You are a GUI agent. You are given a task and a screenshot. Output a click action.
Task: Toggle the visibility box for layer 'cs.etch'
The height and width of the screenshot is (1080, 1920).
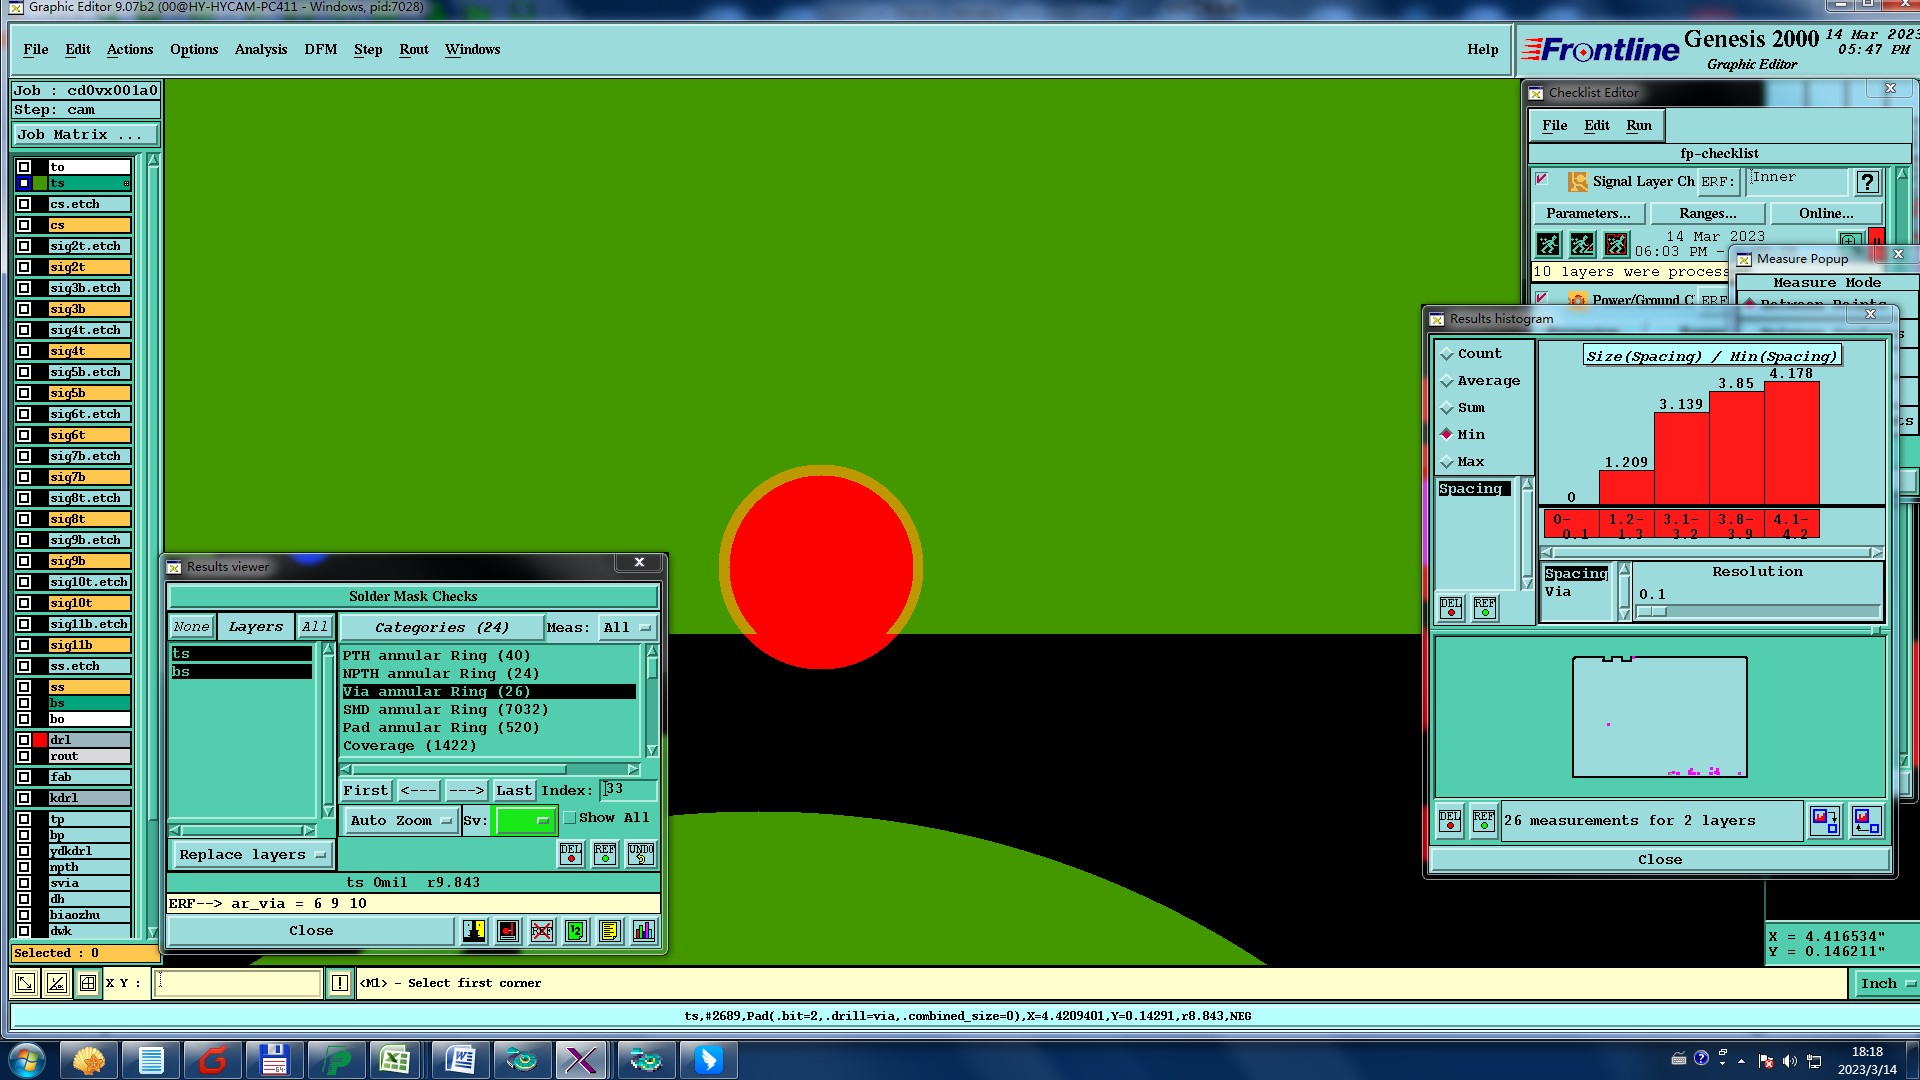click(24, 204)
